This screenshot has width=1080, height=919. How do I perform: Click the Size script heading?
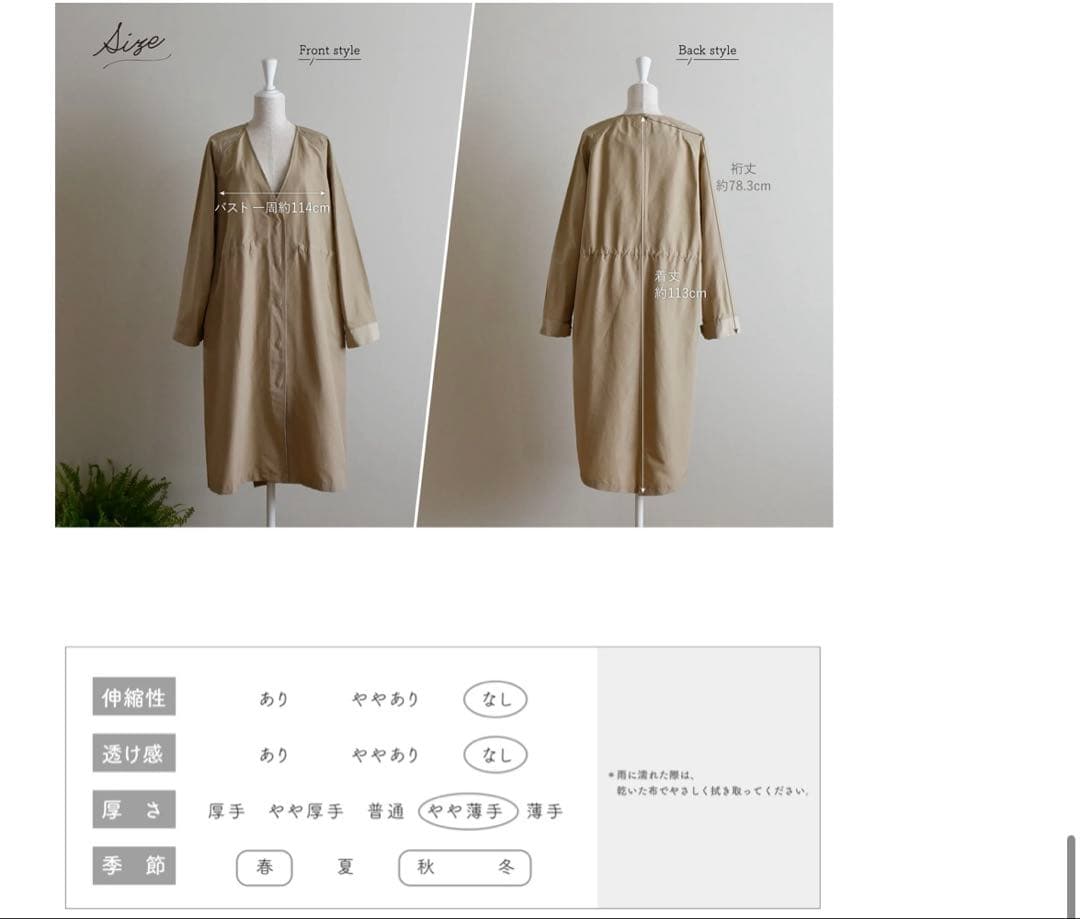(x=130, y=43)
